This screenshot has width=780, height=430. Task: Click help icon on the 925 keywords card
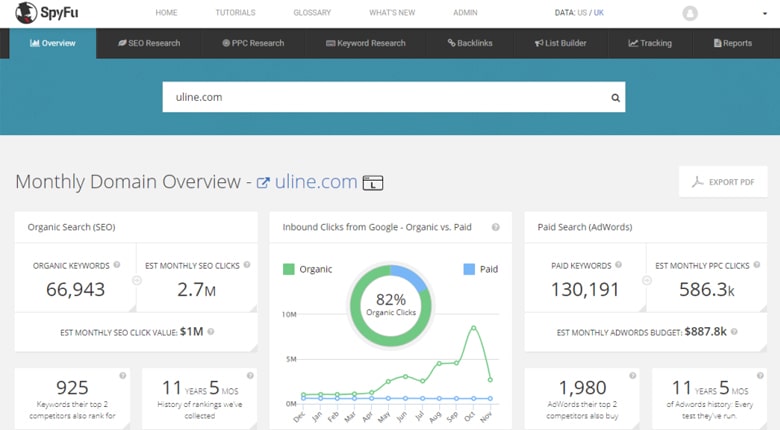122,375
